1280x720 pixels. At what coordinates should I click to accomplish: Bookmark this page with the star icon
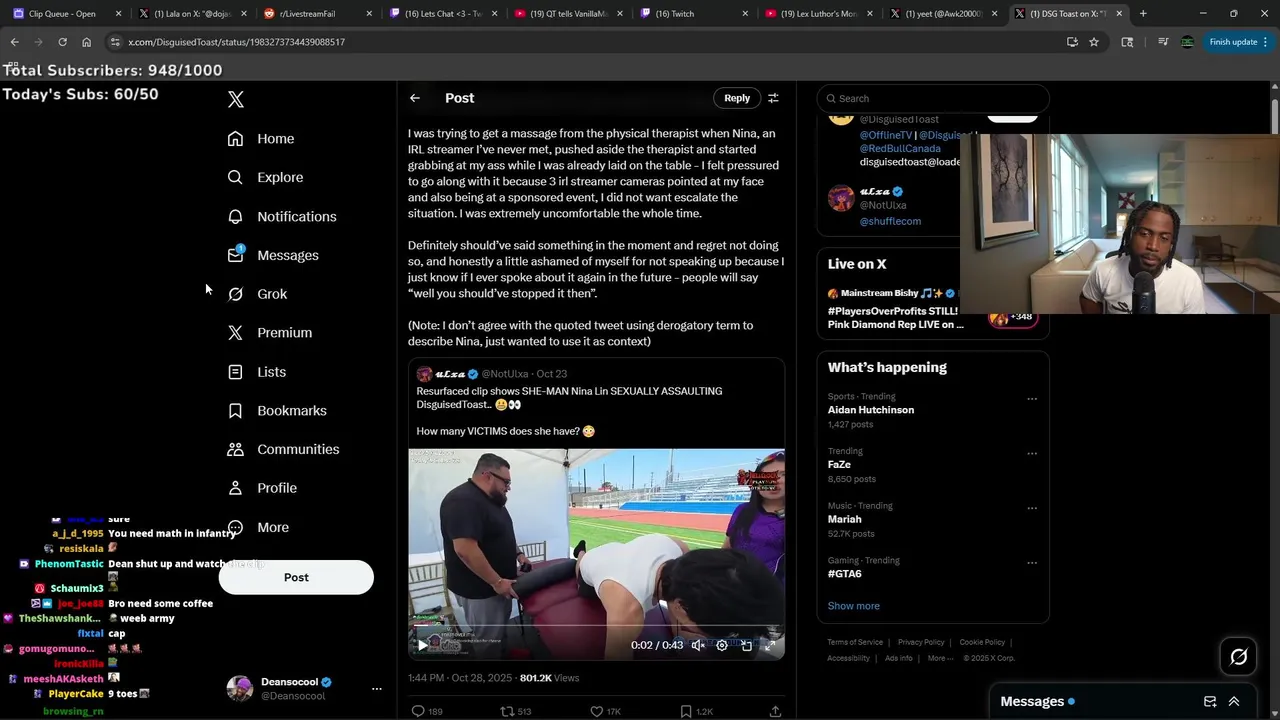[1094, 42]
